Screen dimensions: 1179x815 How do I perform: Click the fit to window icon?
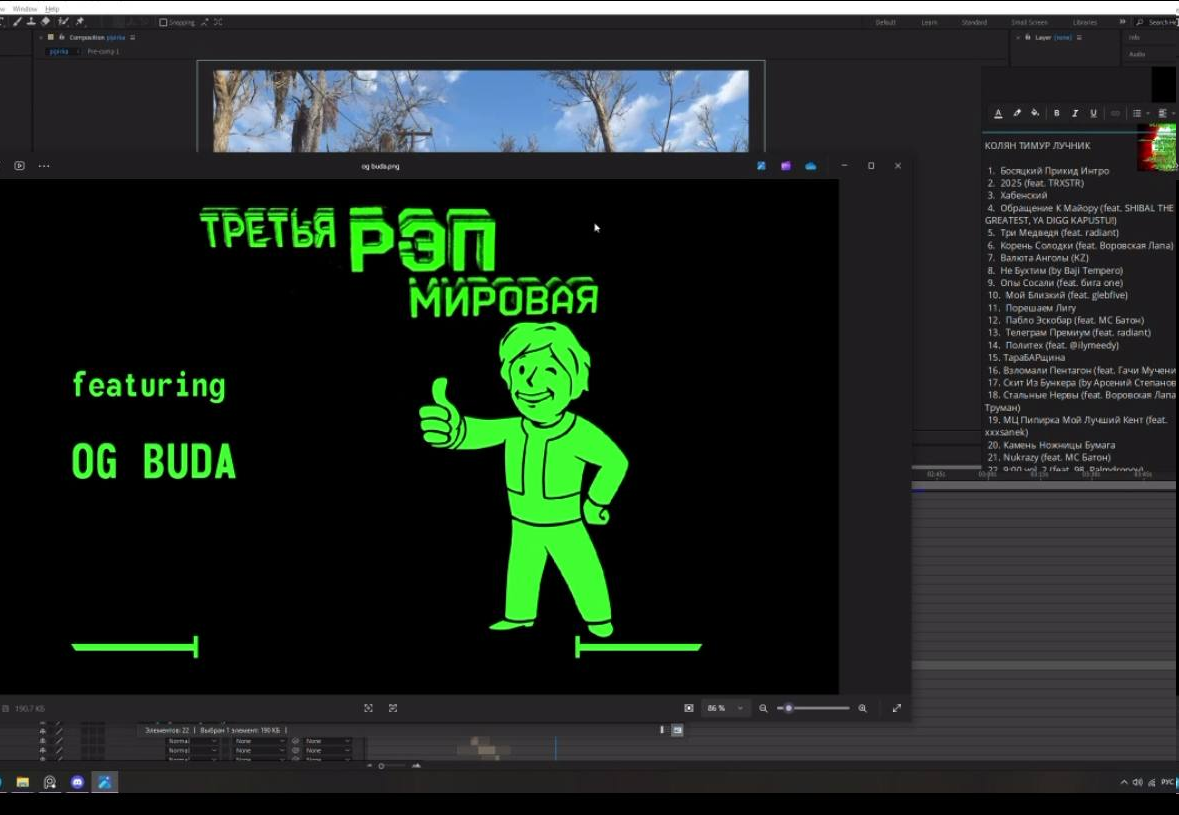pyautogui.click(x=368, y=708)
